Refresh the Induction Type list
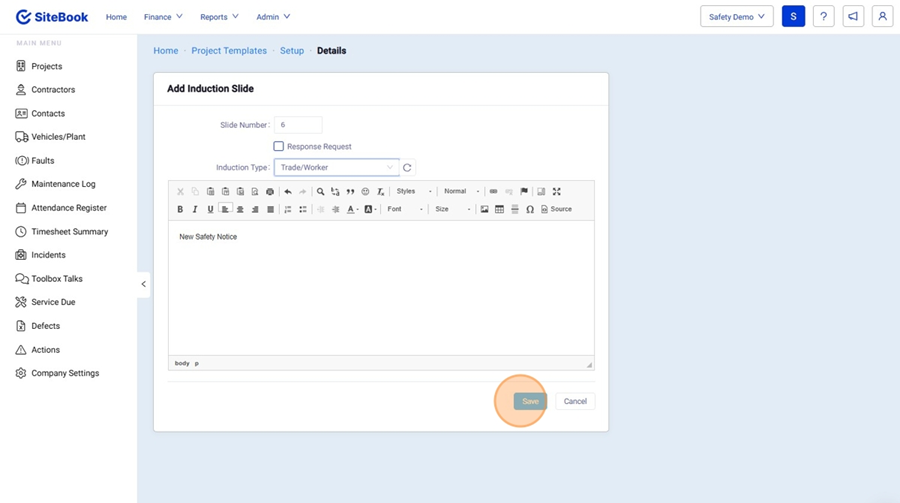This screenshot has width=900, height=503. coord(408,168)
